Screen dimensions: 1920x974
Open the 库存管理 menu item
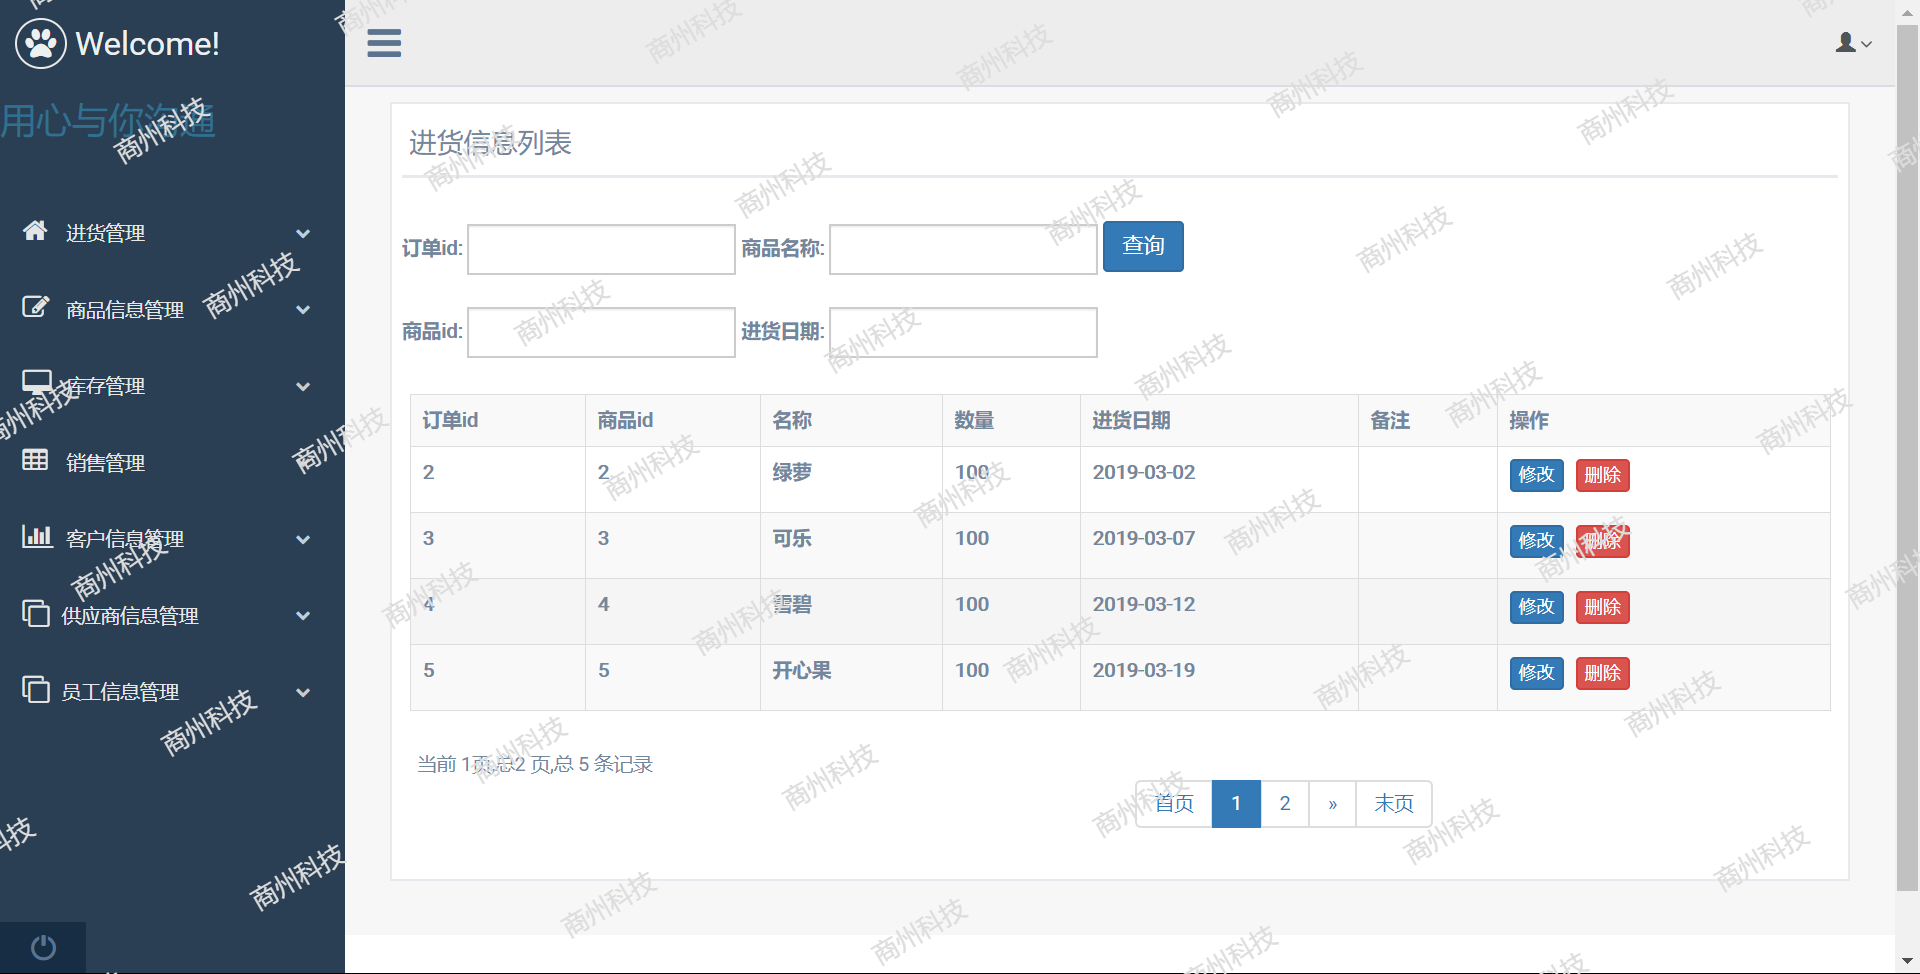105,386
